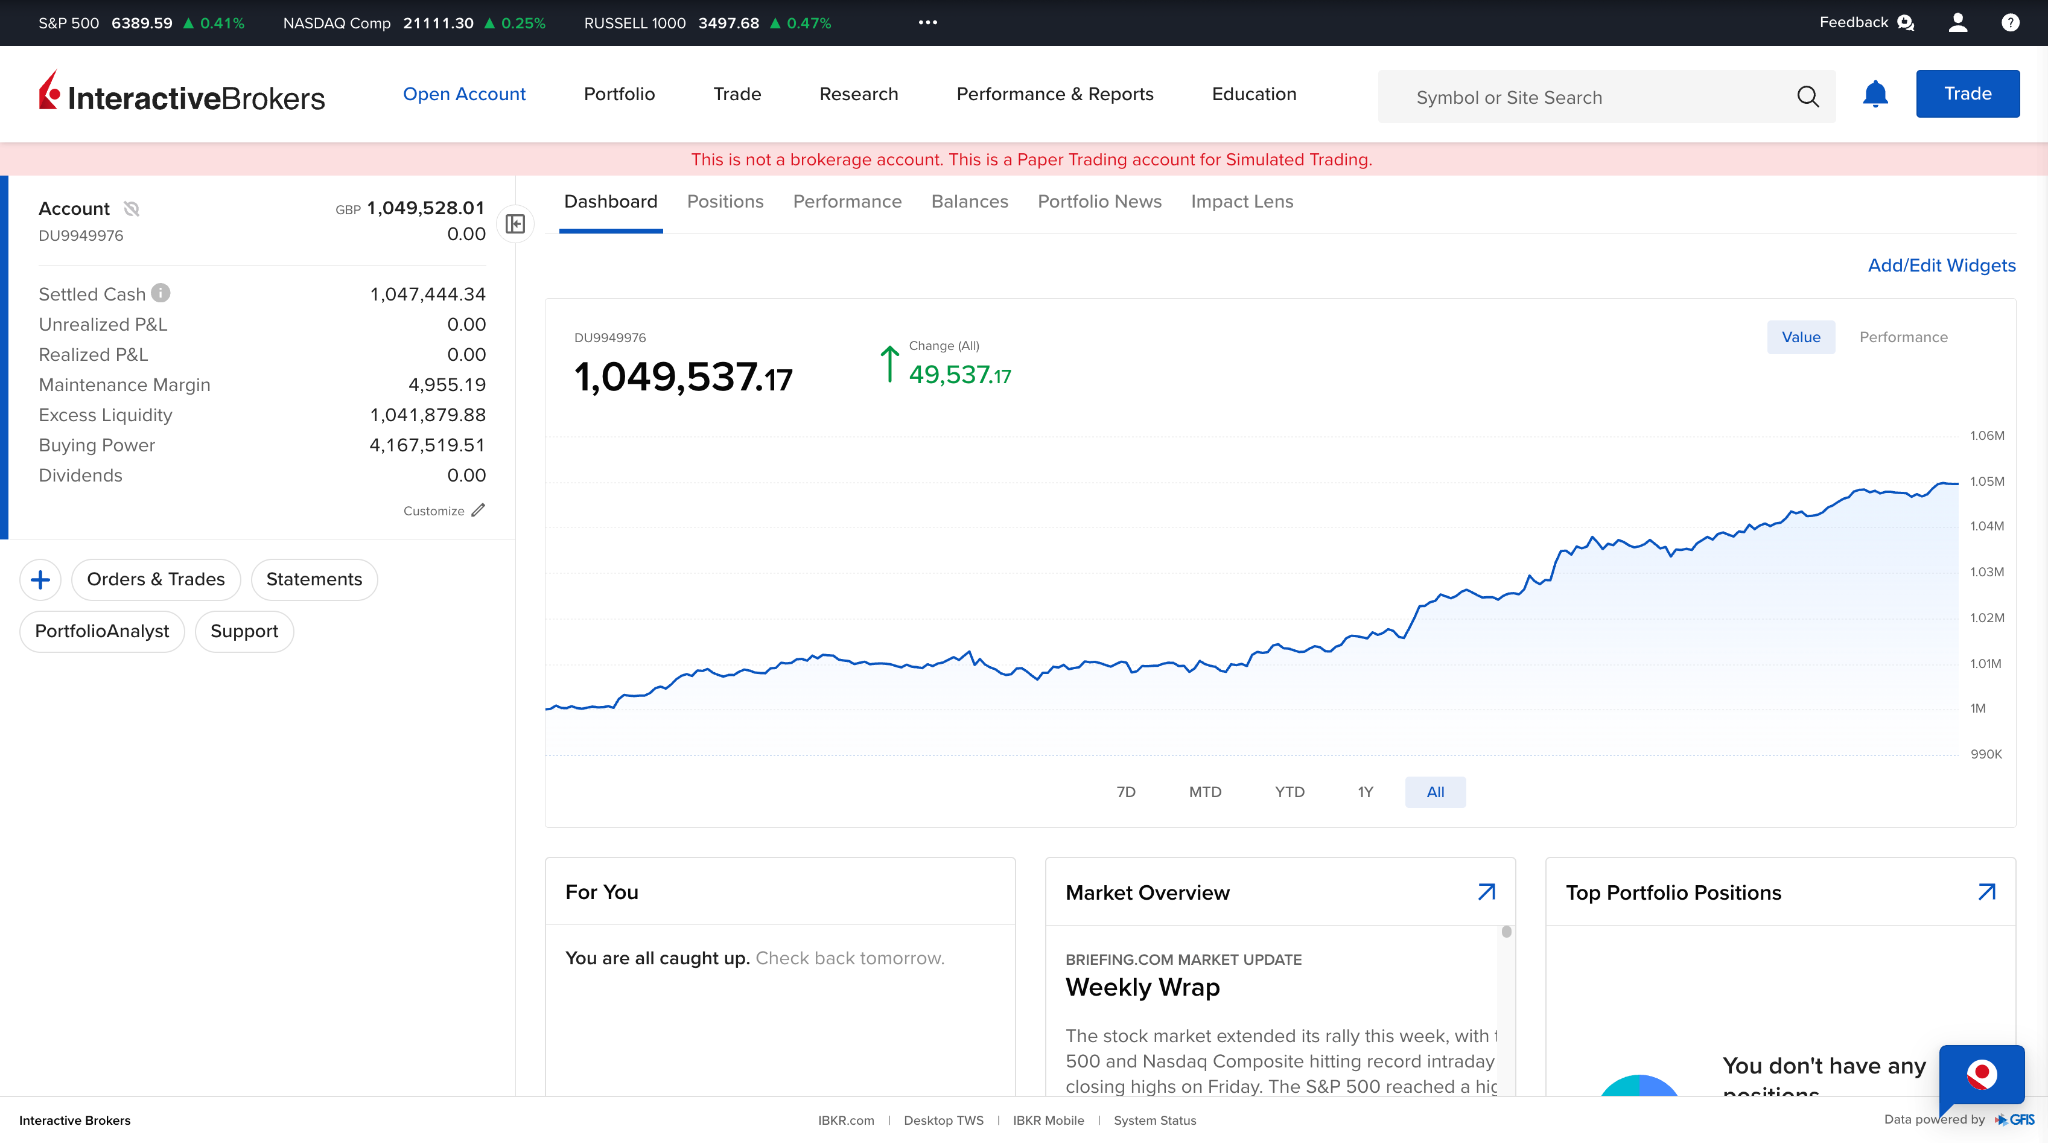Open the Portfolio menu

[x=619, y=94]
